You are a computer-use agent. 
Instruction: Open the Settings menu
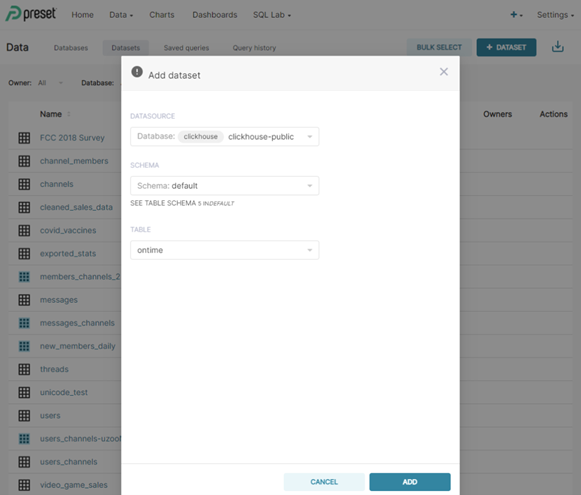pyautogui.click(x=555, y=15)
